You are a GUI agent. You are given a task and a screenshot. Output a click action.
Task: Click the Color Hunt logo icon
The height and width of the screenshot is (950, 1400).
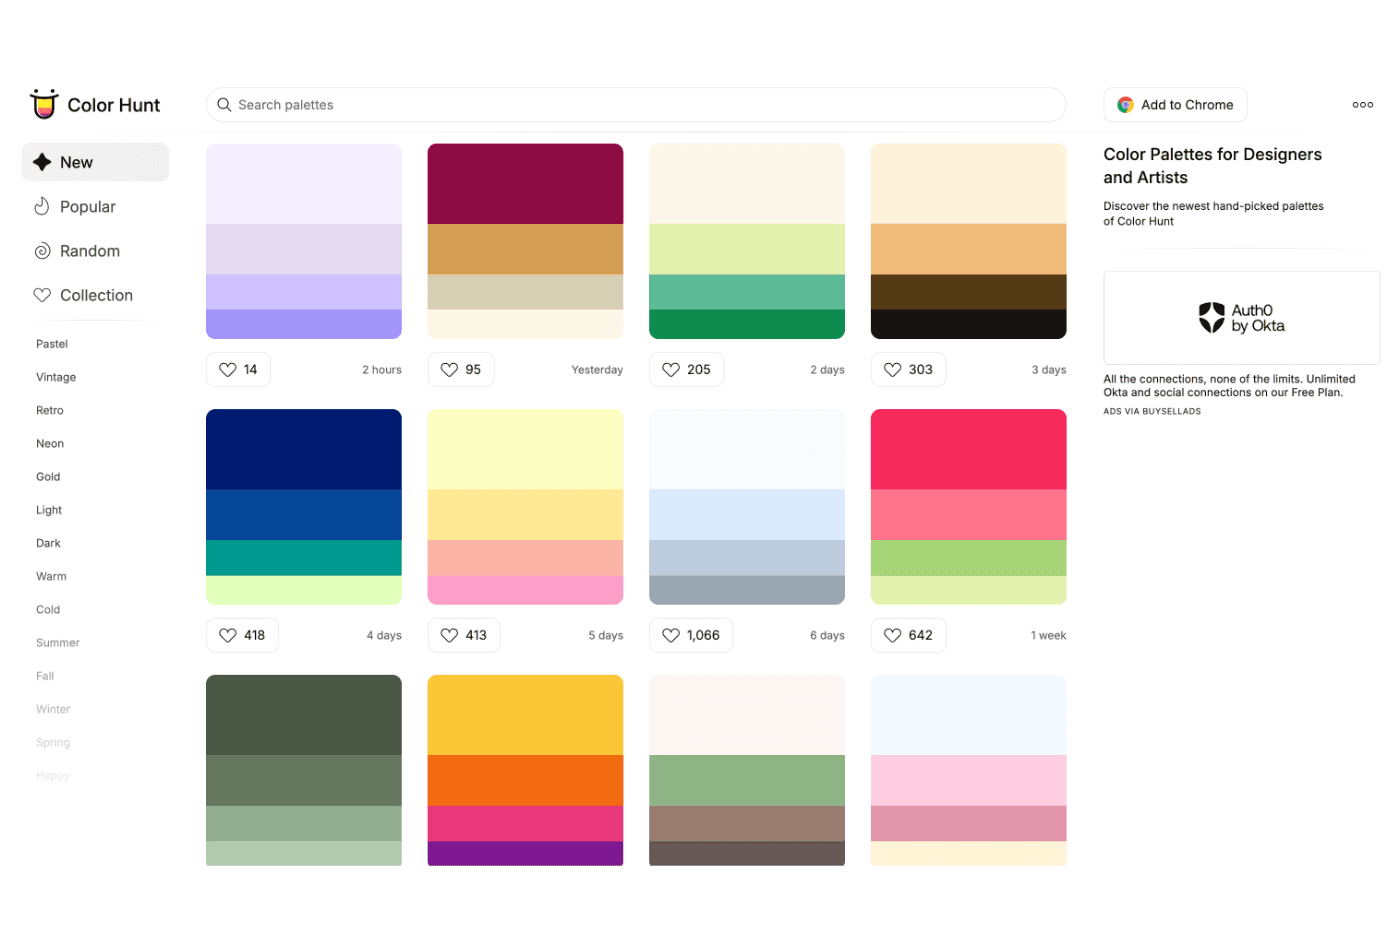pos(44,104)
